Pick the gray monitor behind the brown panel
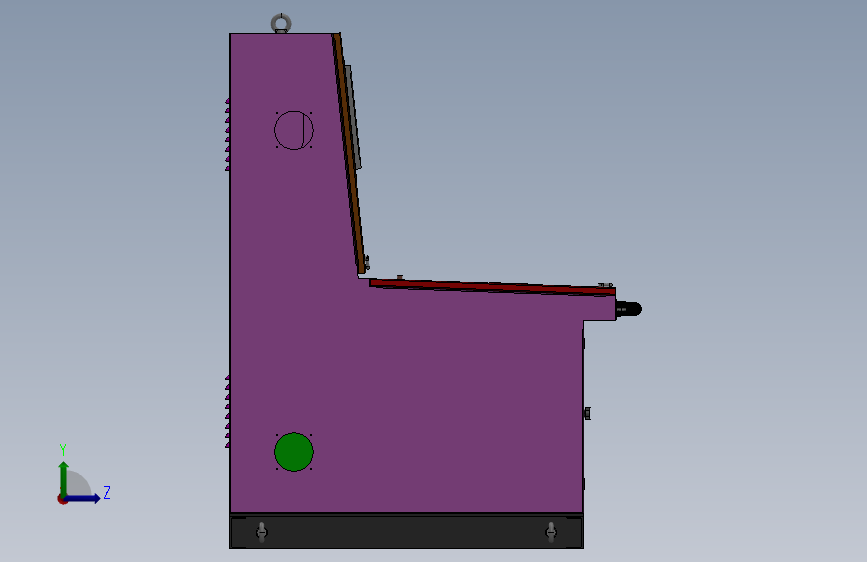867x562 pixels. click(x=354, y=117)
